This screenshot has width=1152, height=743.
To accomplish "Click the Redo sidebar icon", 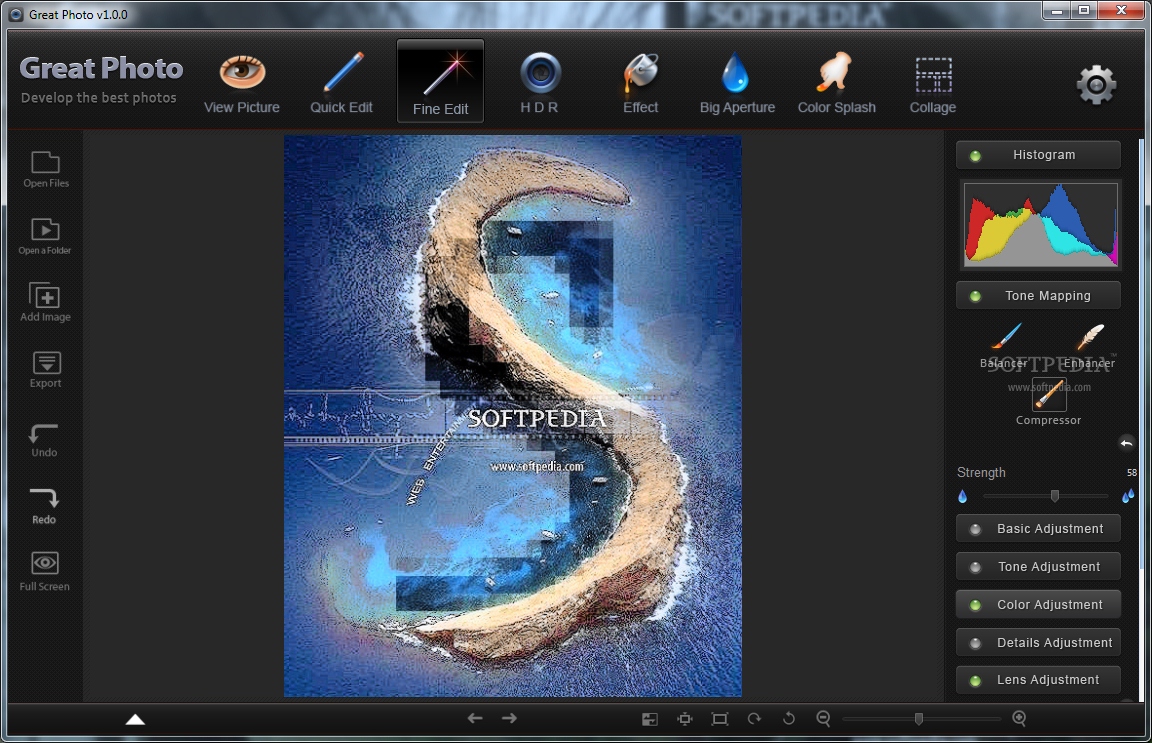I will [x=44, y=506].
